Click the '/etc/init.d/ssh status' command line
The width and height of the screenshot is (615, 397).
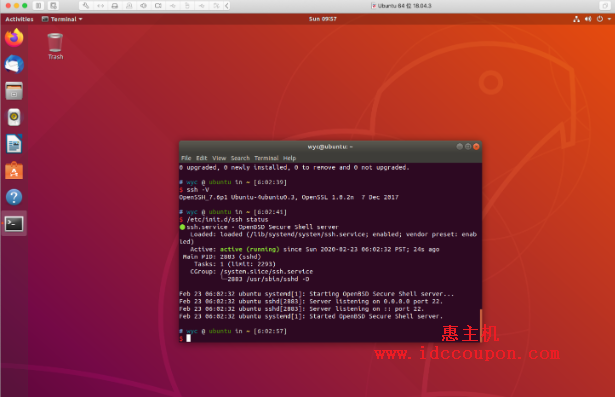[x=224, y=220]
